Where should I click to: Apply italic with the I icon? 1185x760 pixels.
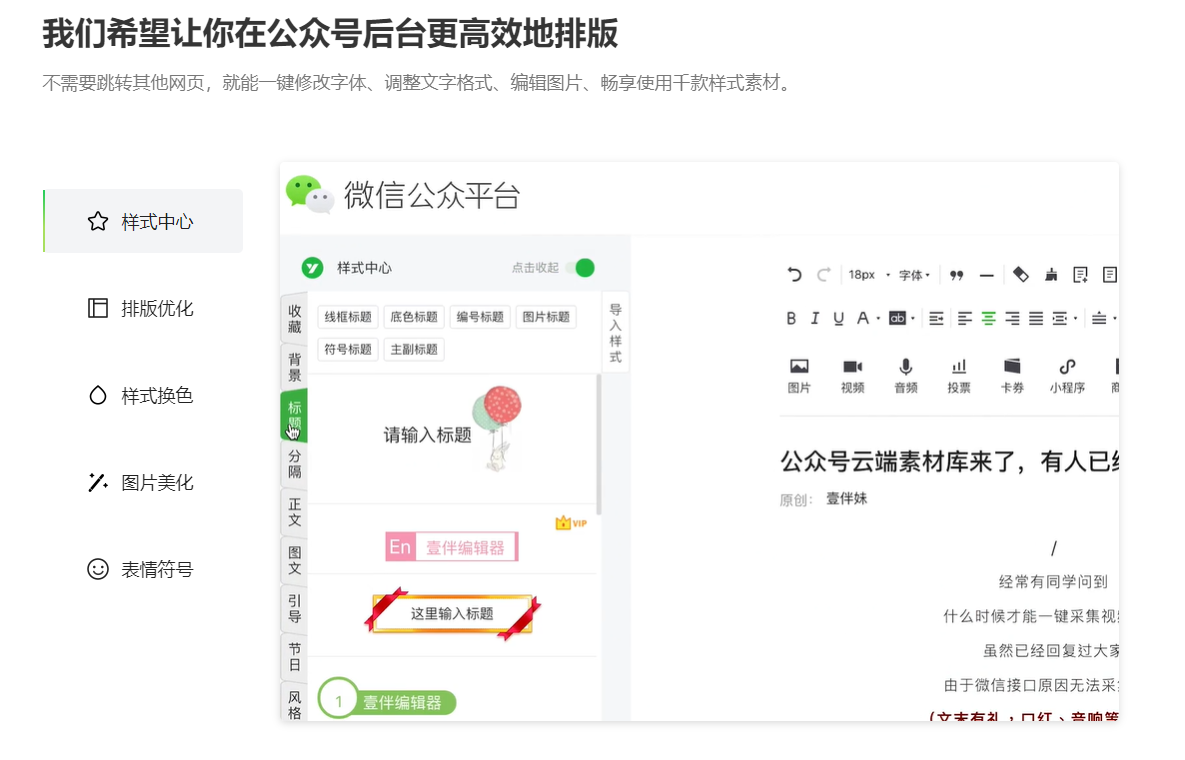pyautogui.click(x=815, y=319)
